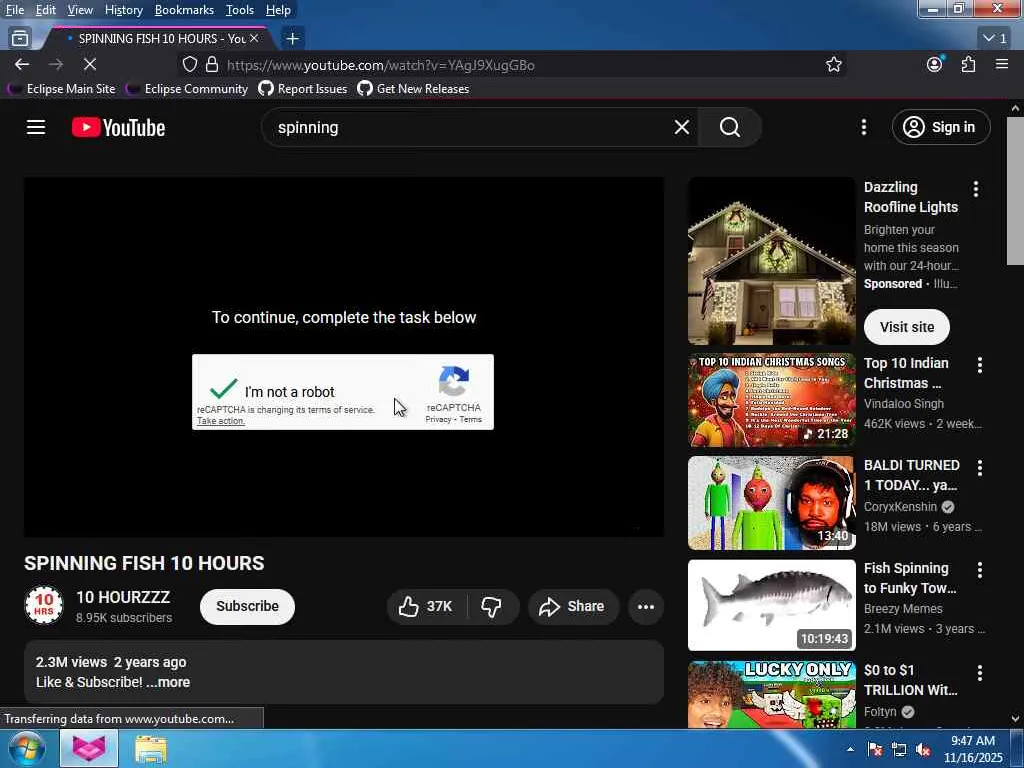
Task: Open File Explorer from the taskbar
Action: [x=151, y=749]
